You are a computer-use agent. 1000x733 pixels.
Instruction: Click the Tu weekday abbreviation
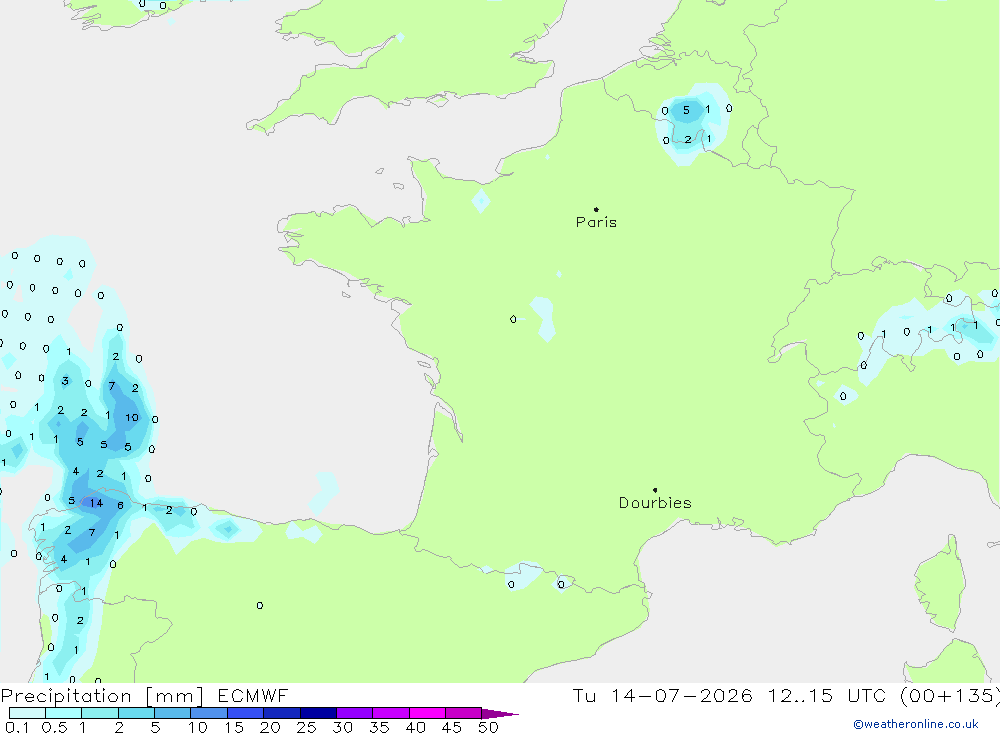coord(584,695)
